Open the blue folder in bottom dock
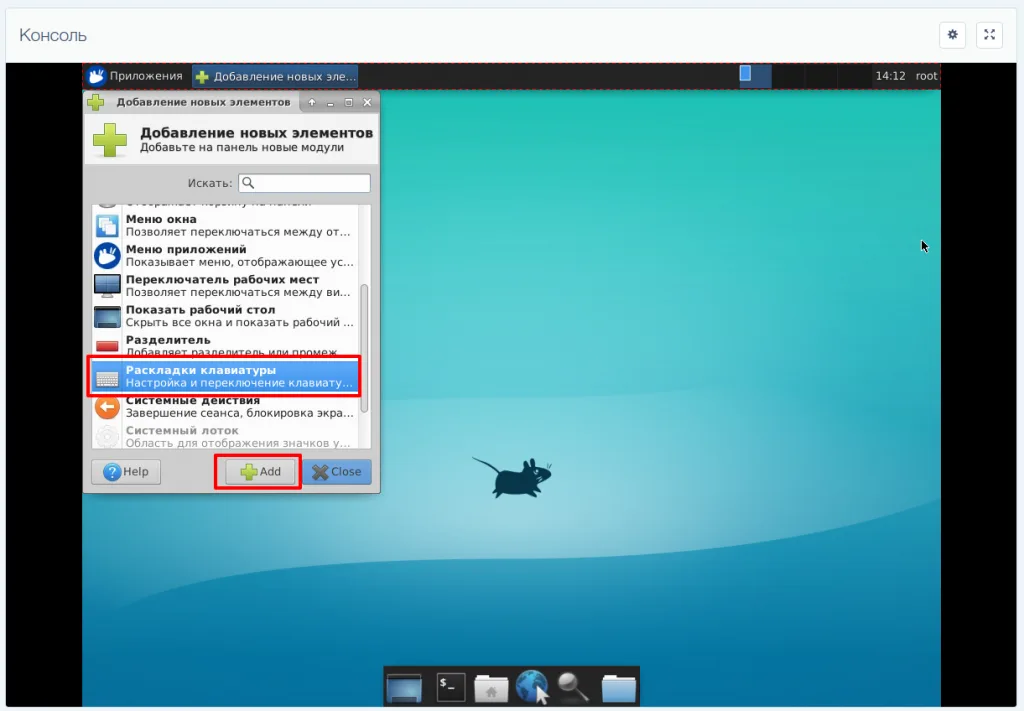 coord(618,688)
